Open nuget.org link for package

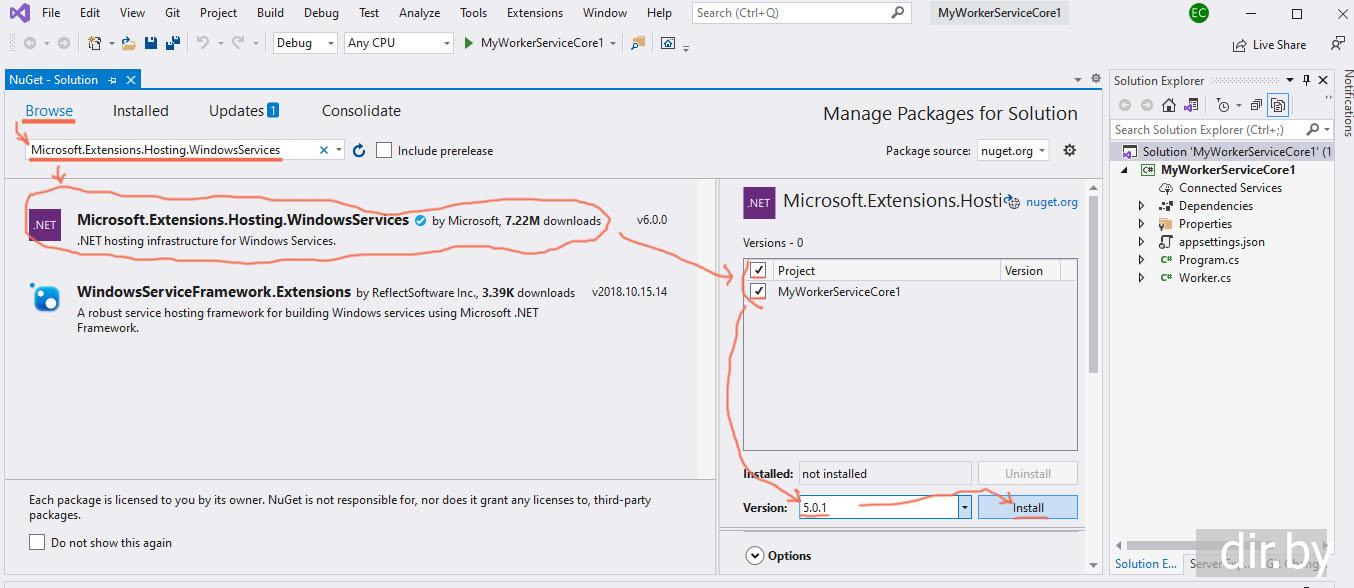point(1051,202)
